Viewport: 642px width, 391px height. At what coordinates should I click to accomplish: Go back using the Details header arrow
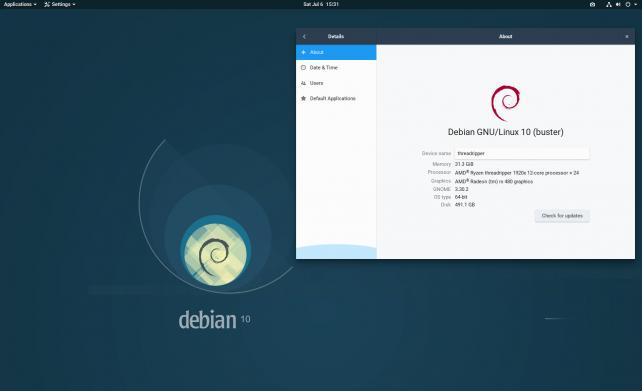pyautogui.click(x=304, y=36)
